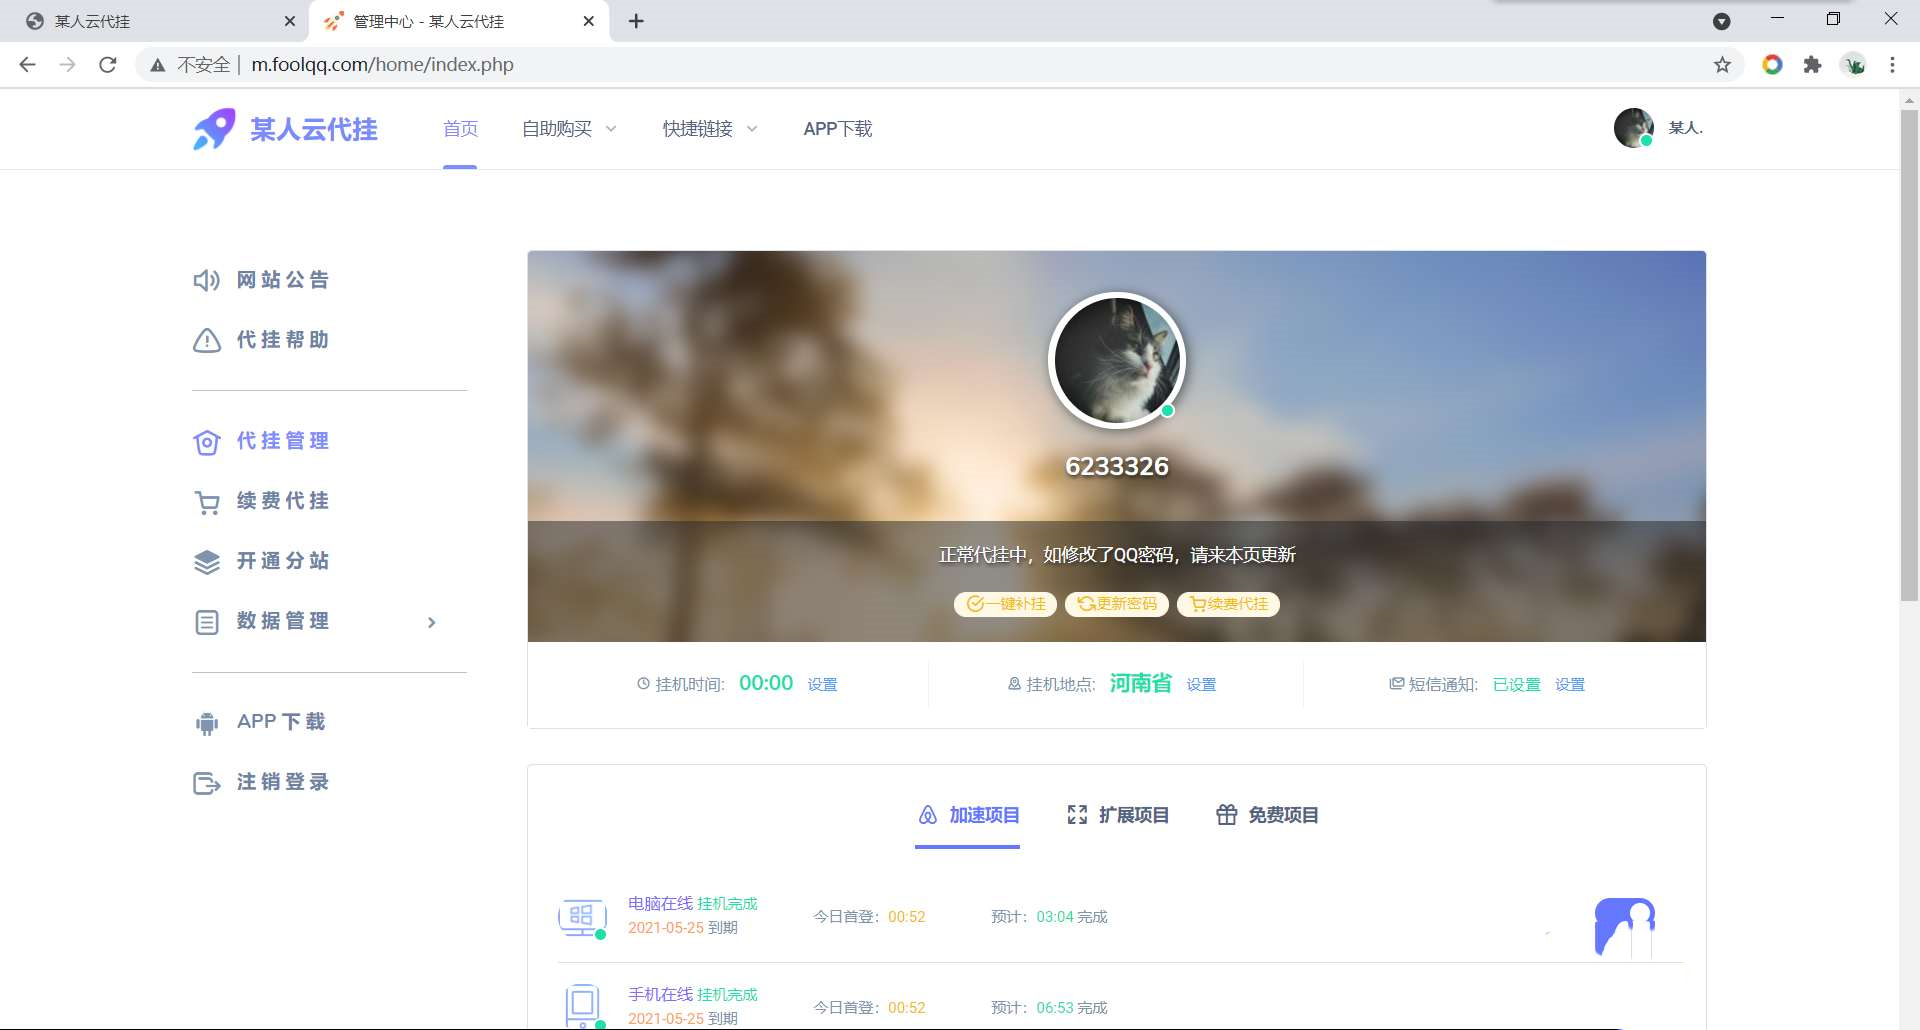Click the 某人云代挂 rocket logo
The image size is (1920, 1030).
coord(213,128)
